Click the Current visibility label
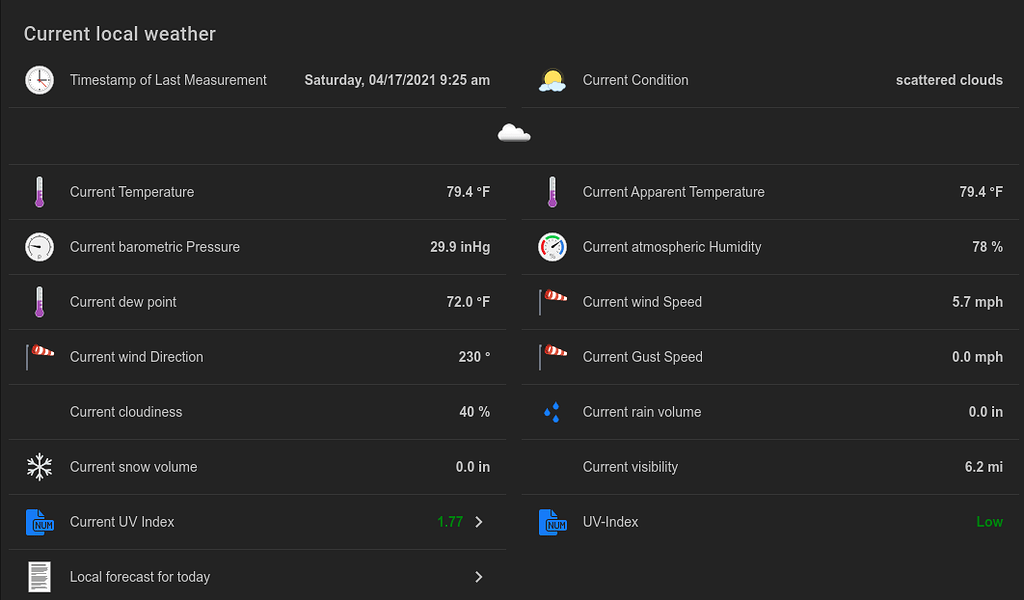 630,467
